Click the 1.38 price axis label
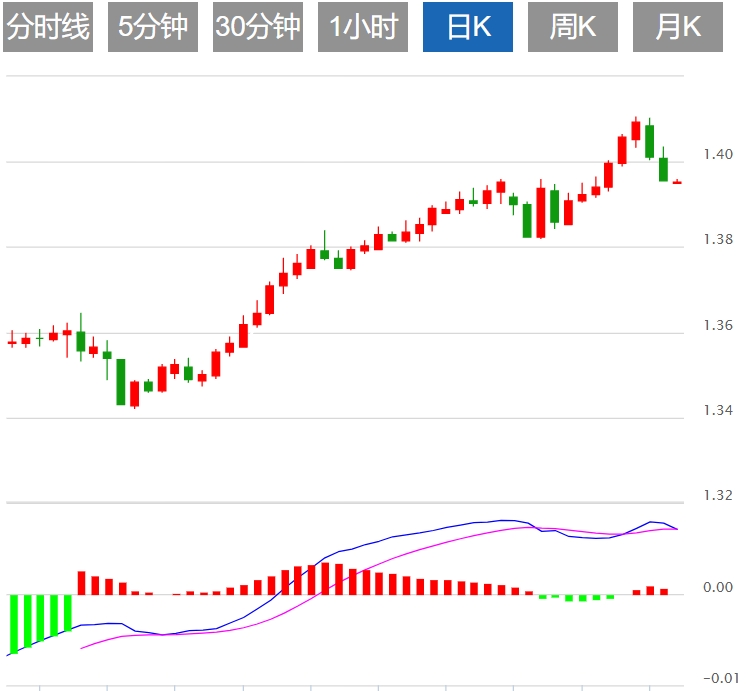Screen dimensions: 755x691 718,240
